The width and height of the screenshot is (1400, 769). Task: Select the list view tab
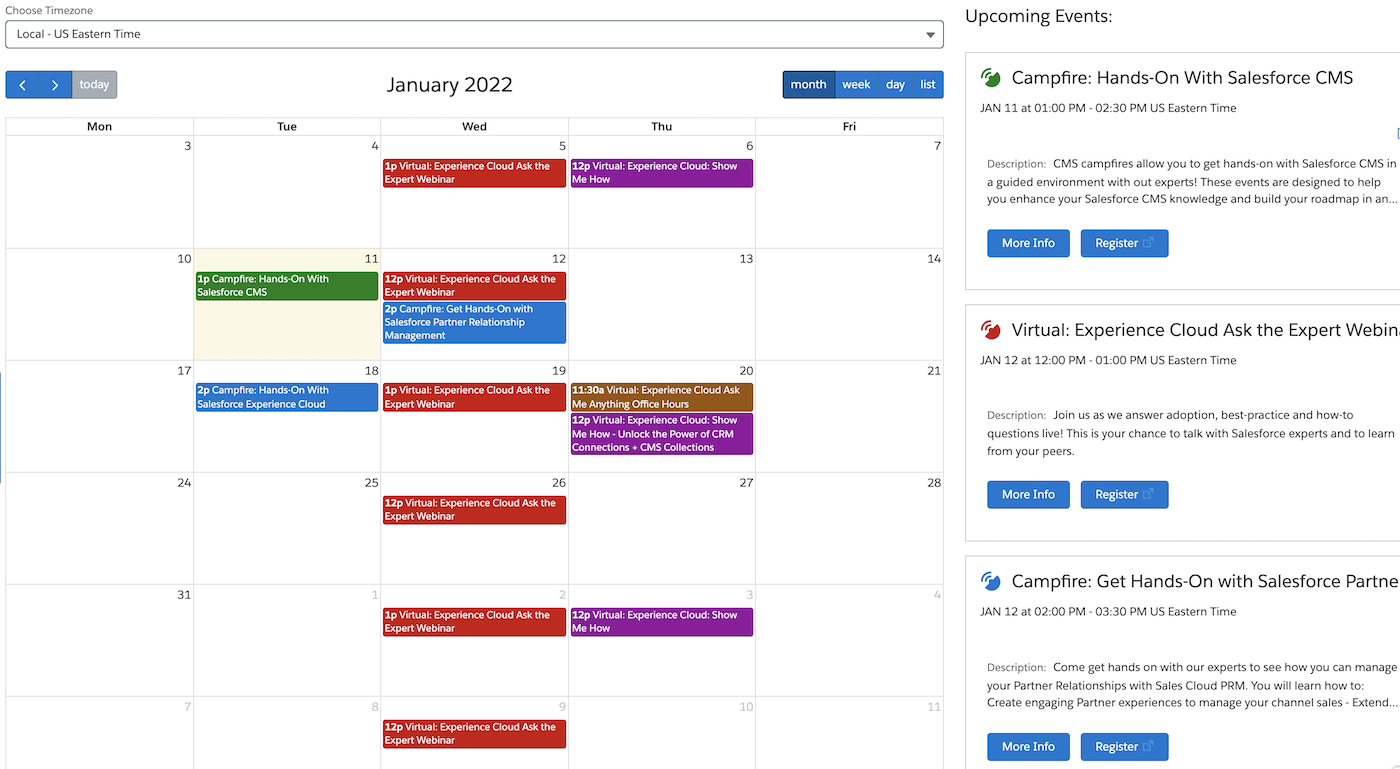click(927, 85)
